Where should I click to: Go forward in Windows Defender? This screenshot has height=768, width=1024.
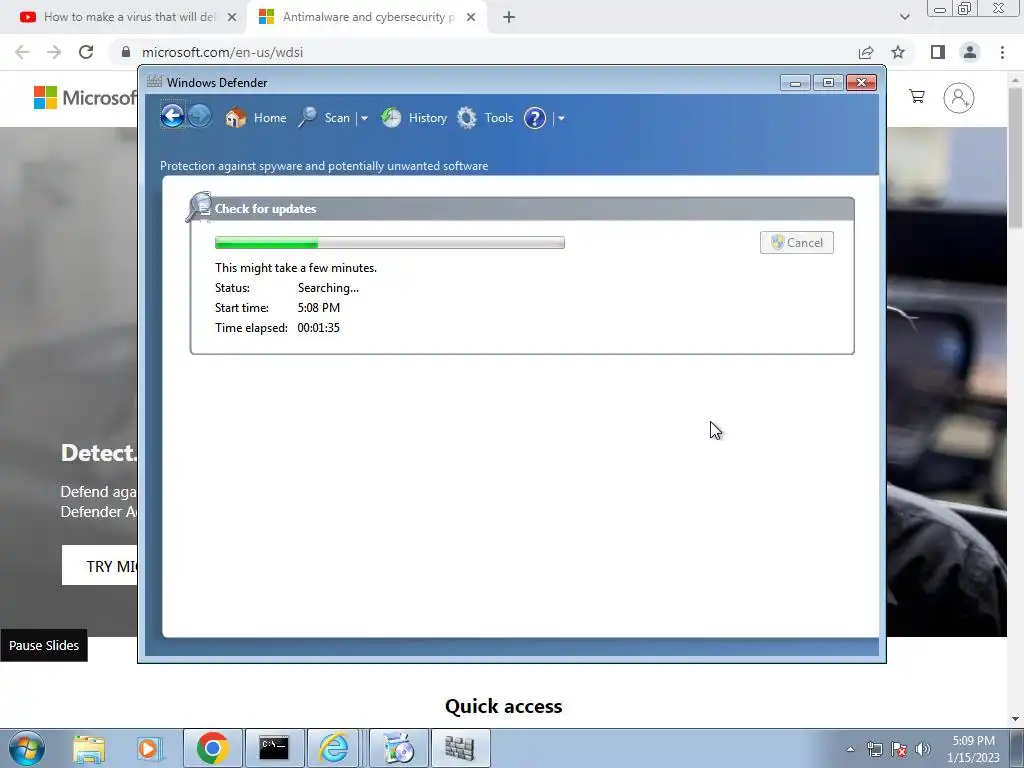click(x=200, y=117)
